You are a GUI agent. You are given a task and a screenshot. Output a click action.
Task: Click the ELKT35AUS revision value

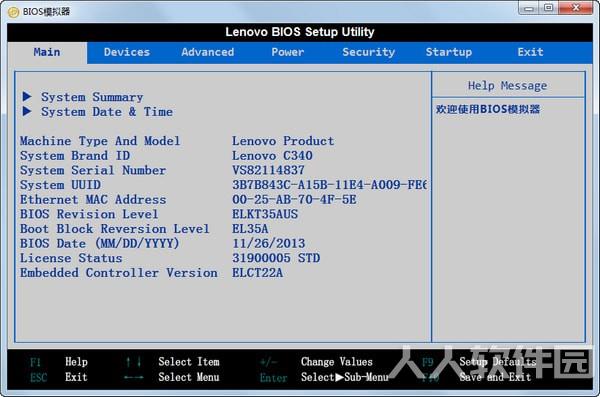(265, 214)
